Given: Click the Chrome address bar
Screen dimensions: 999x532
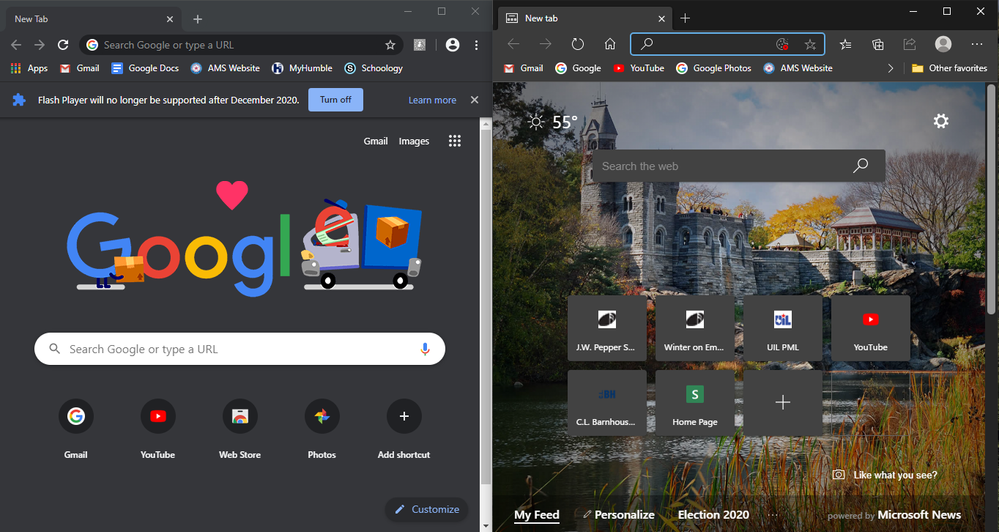Looking at the screenshot, I should (241, 45).
